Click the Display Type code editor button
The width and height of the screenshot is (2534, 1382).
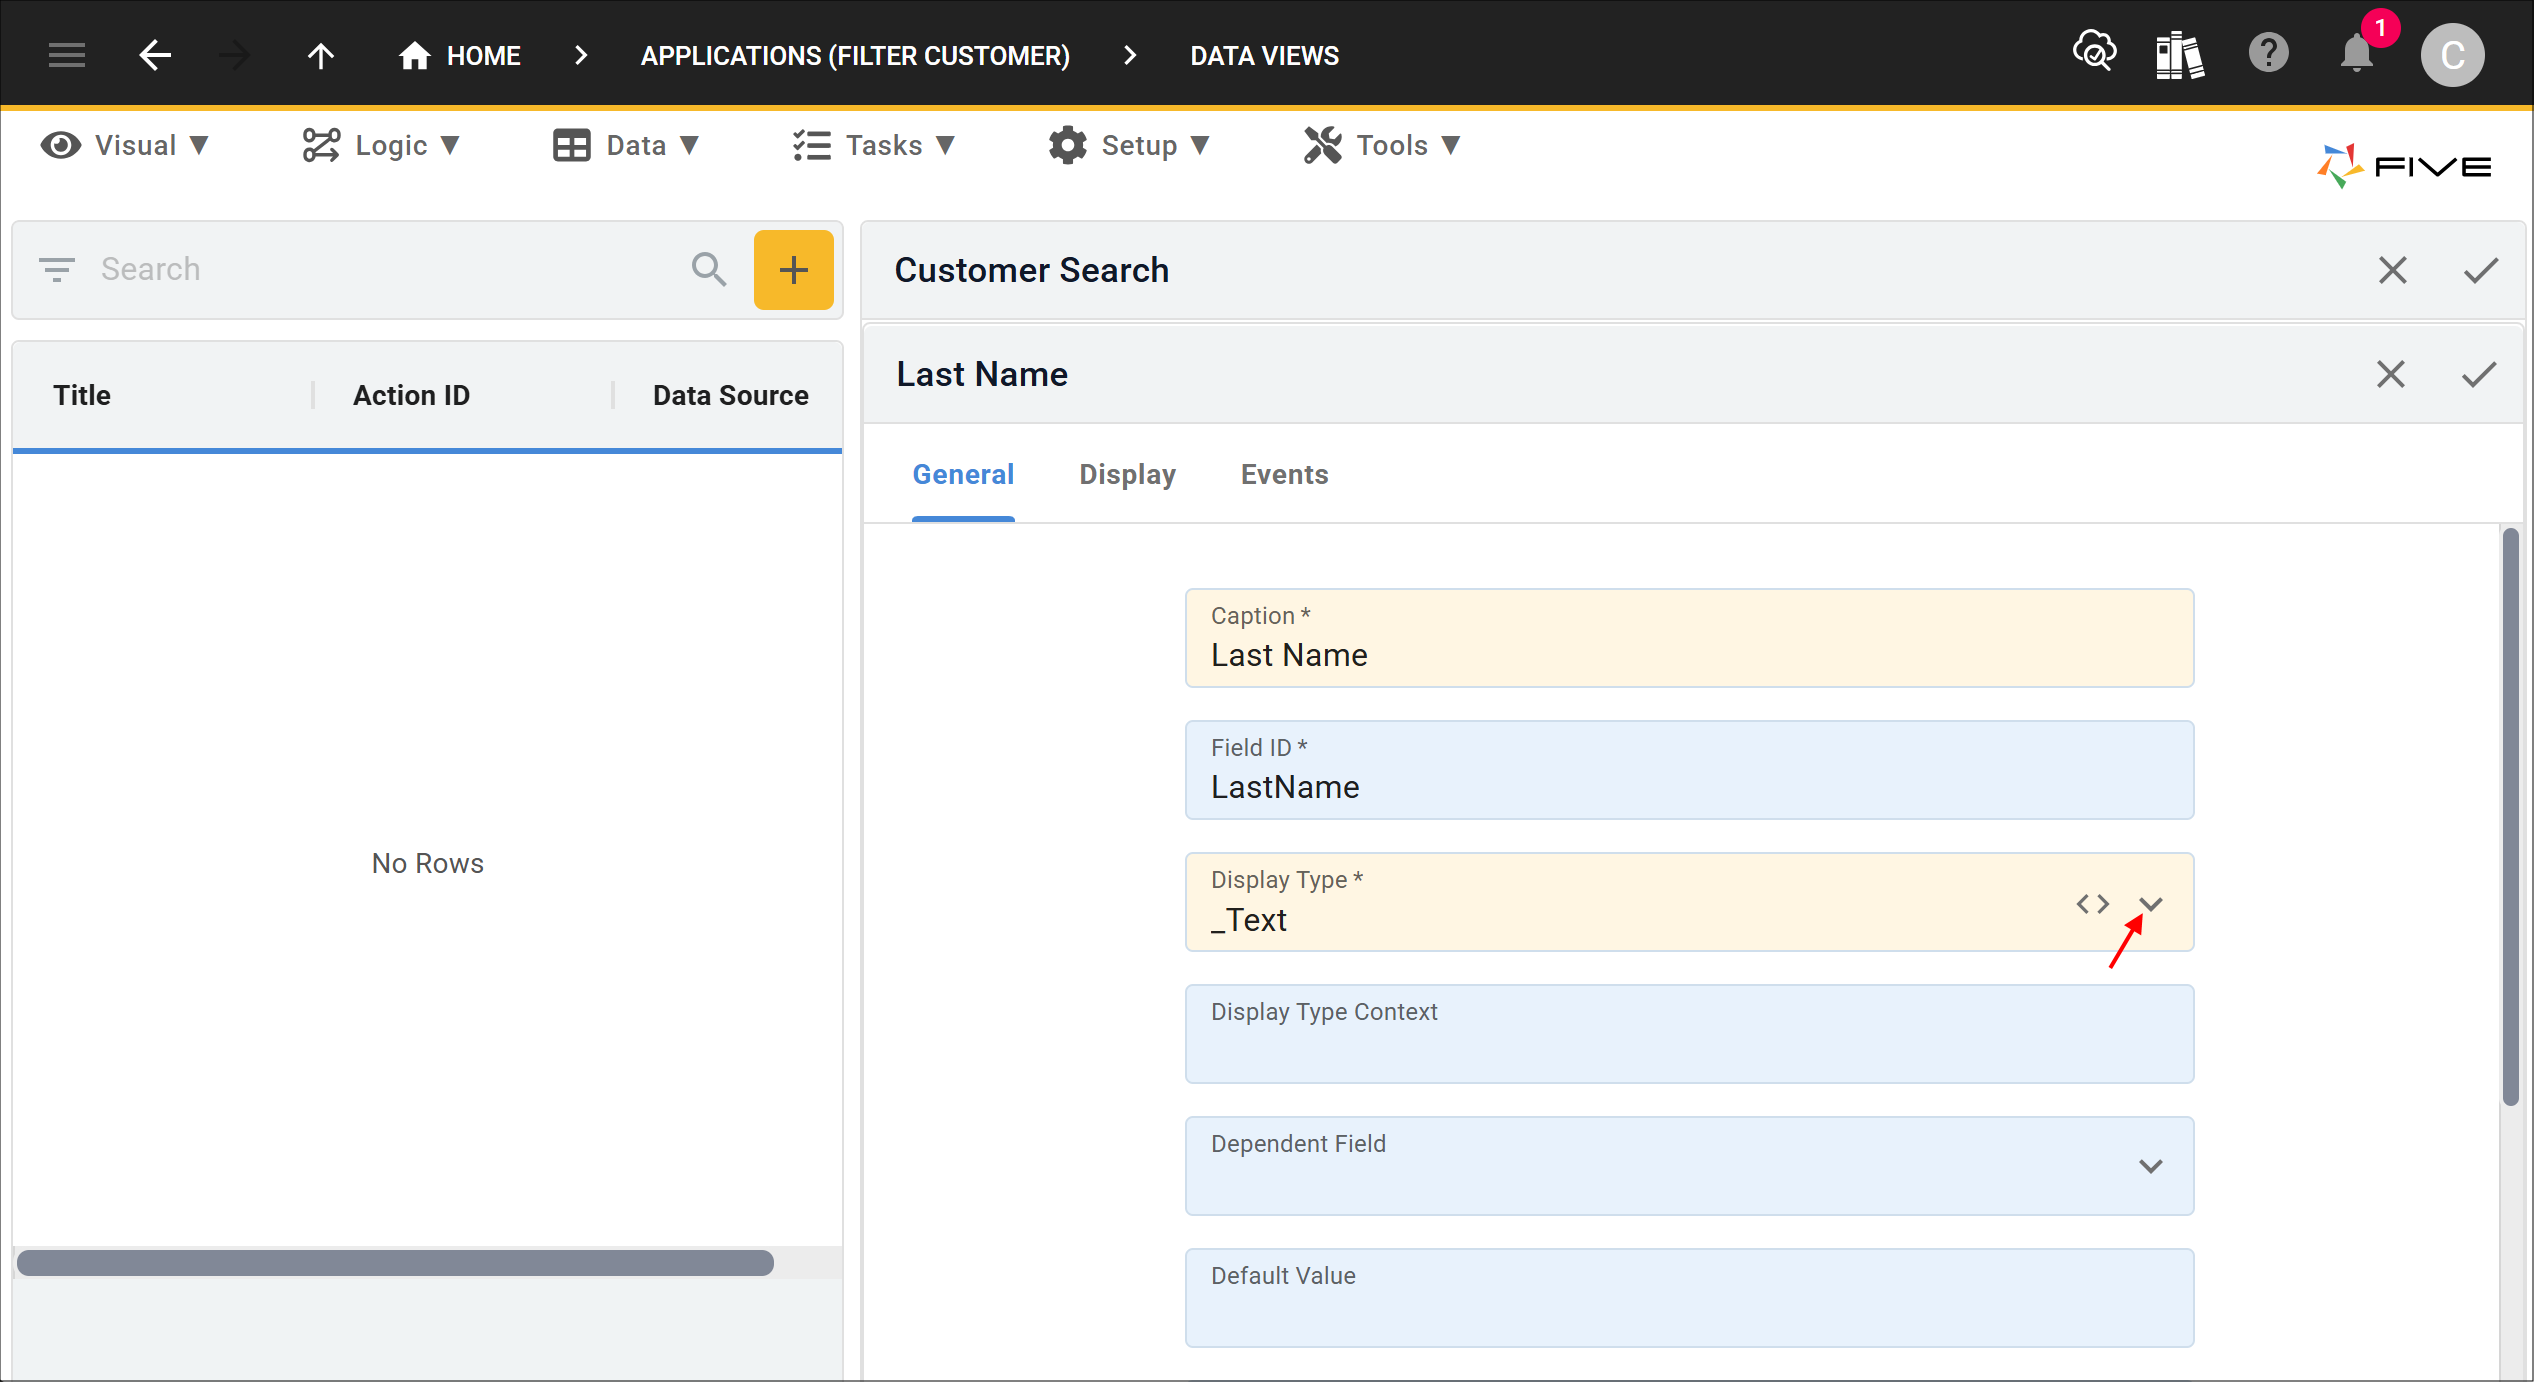point(2092,904)
